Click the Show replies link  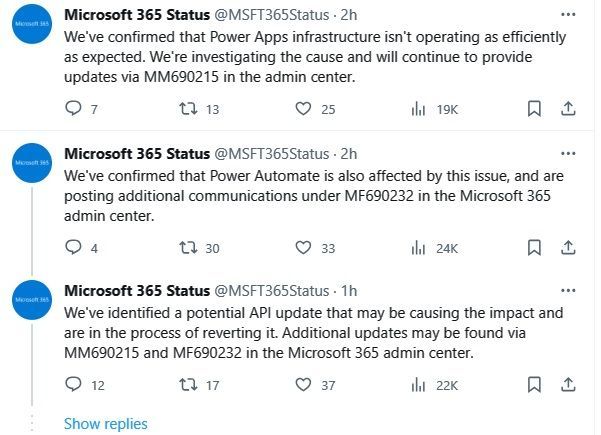pos(105,424)
